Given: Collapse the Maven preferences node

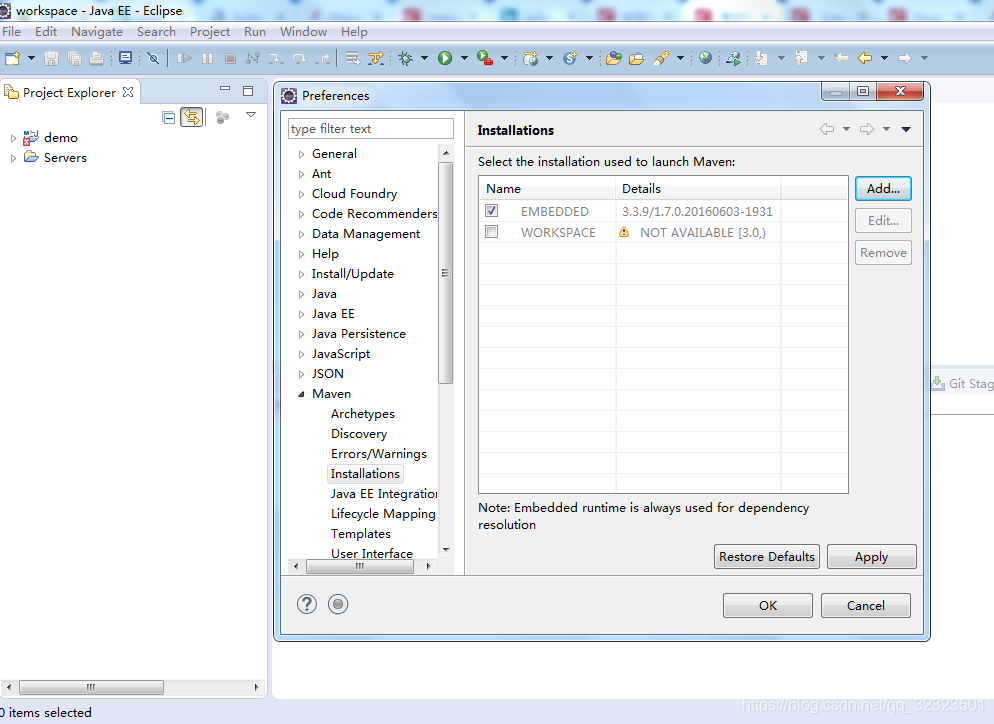Looking at the screenshot, I should click(x=301, y=394).
